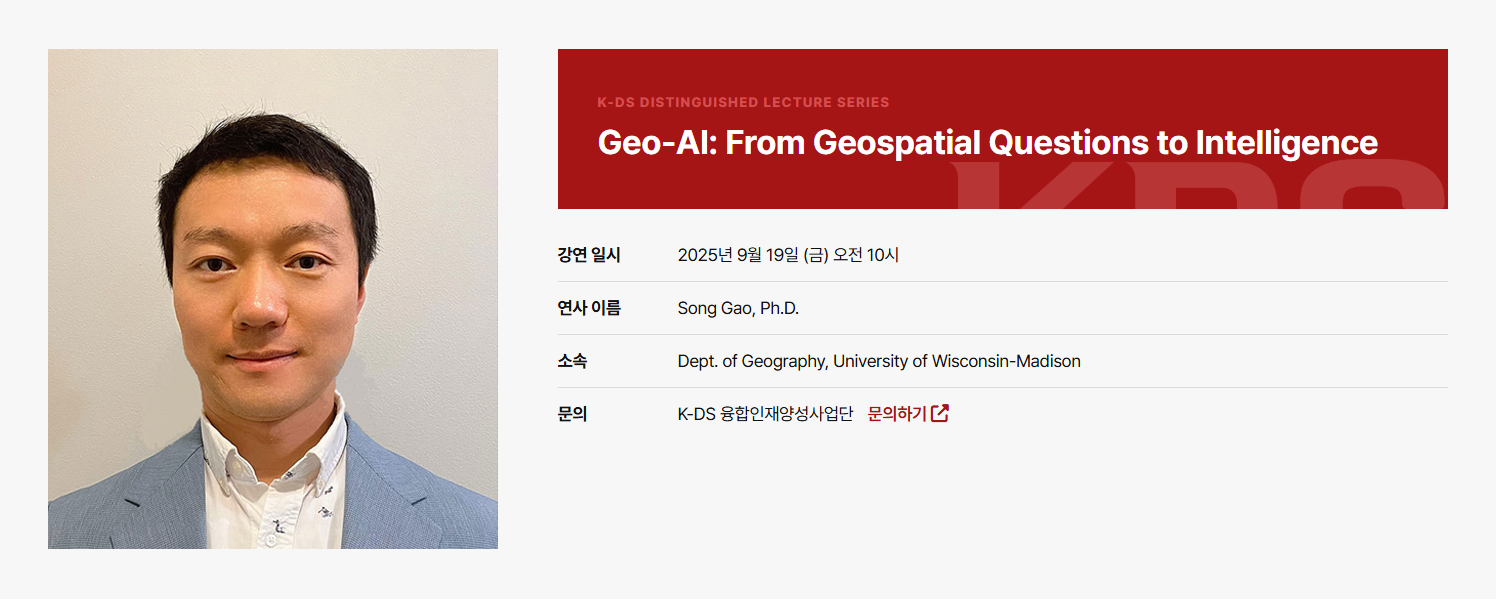Viewport: 1496px width, 600px height.
Task: Click the 문의 row label
Action: pos(572,414)
